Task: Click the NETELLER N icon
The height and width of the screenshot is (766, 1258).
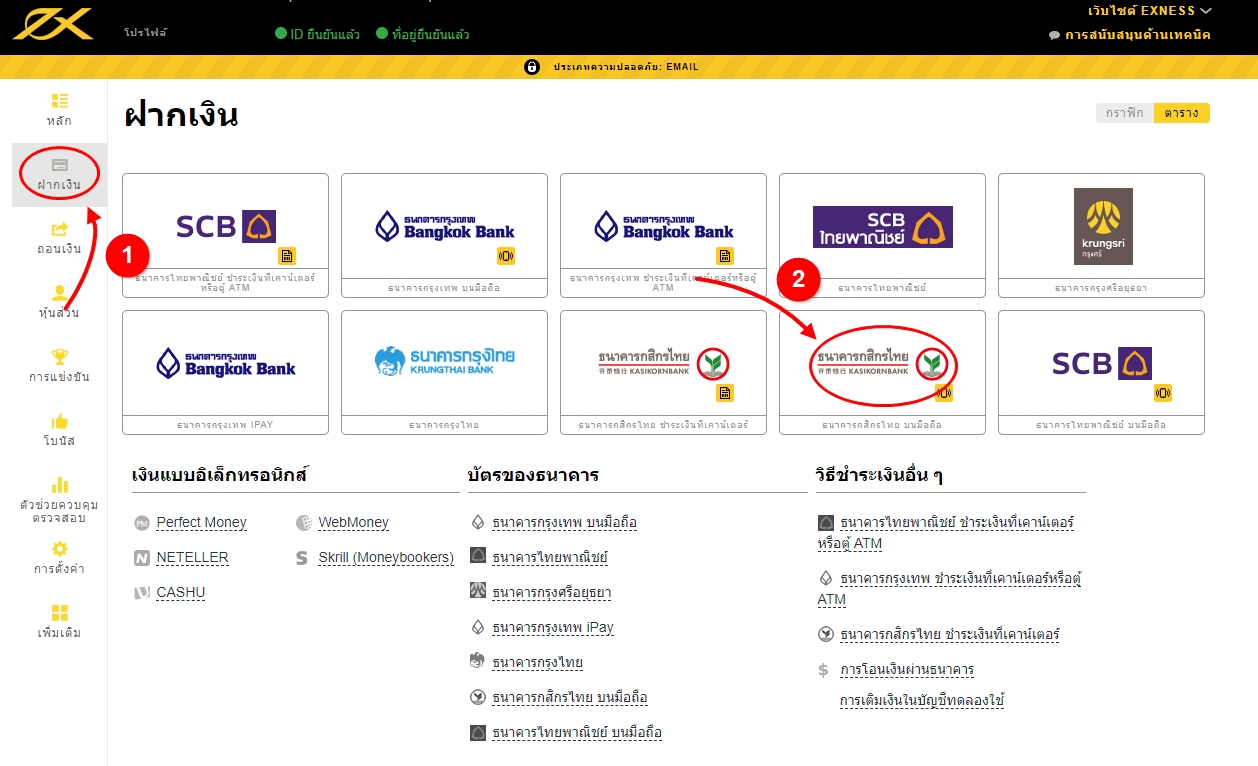Action: [141, 558]
